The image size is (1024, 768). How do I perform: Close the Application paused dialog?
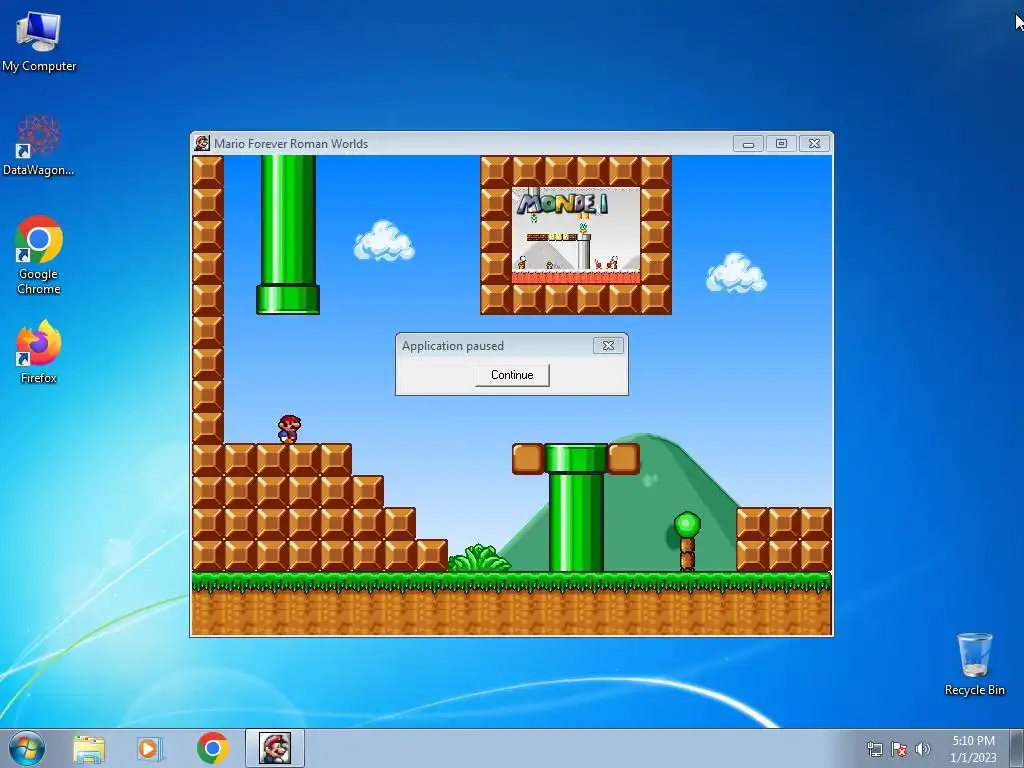pyautogui.click(x=608, y=345)
